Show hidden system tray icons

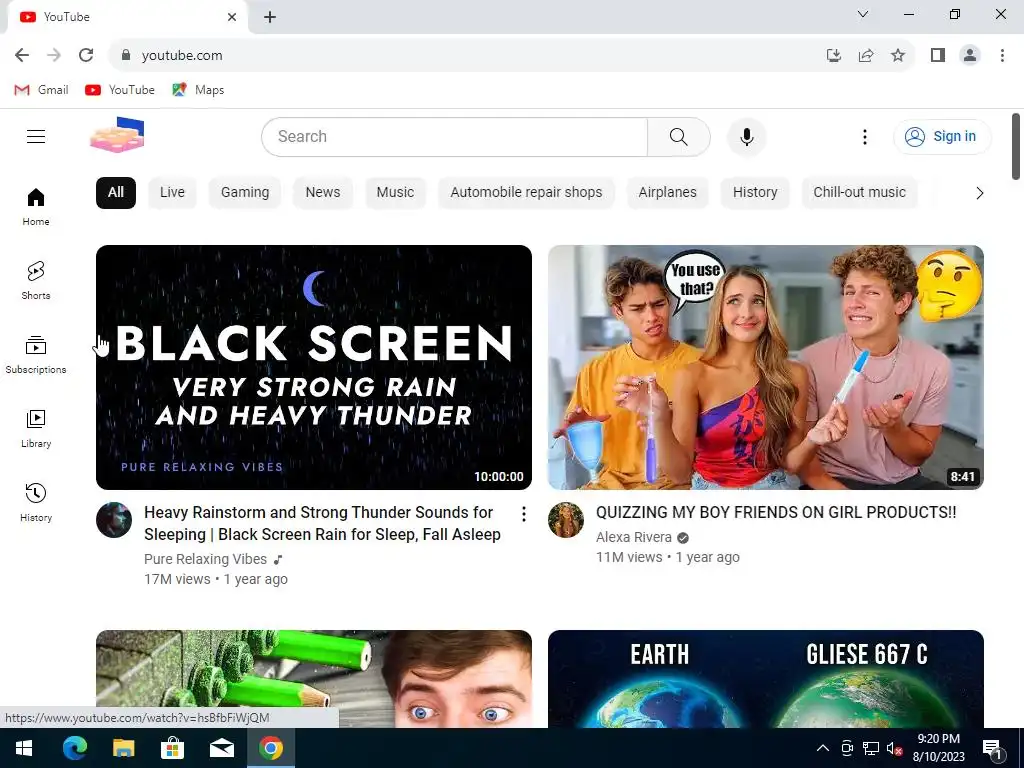823,748
